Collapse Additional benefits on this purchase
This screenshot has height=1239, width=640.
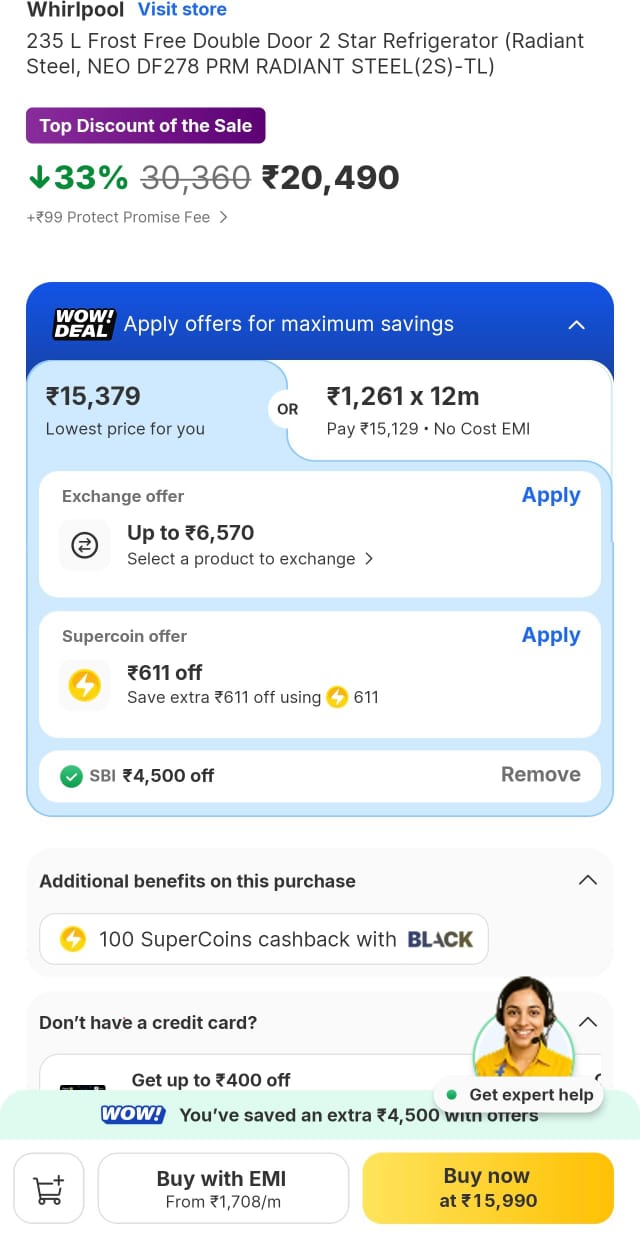(x=588, y=880)
